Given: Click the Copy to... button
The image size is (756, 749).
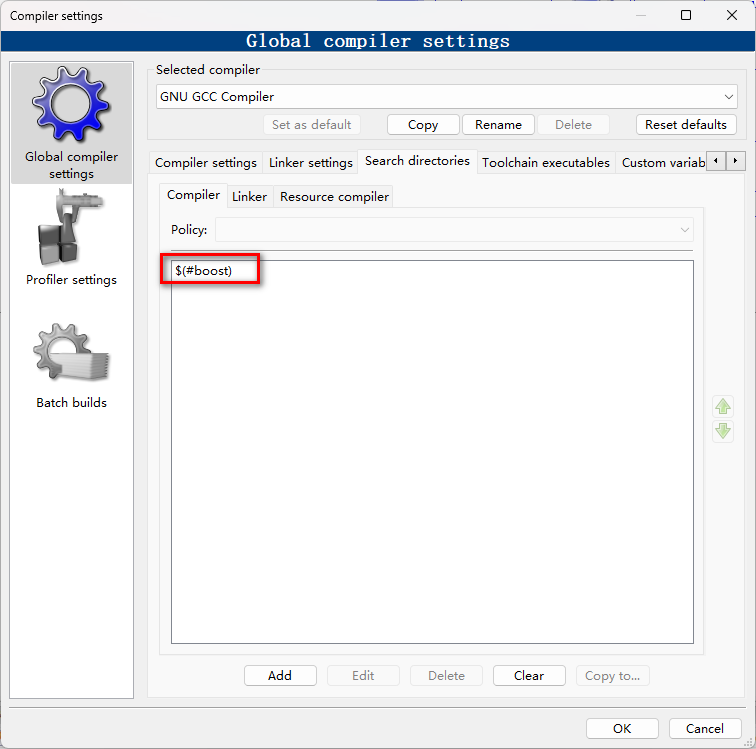Looking at the screenshot, I should coord(612,676).
